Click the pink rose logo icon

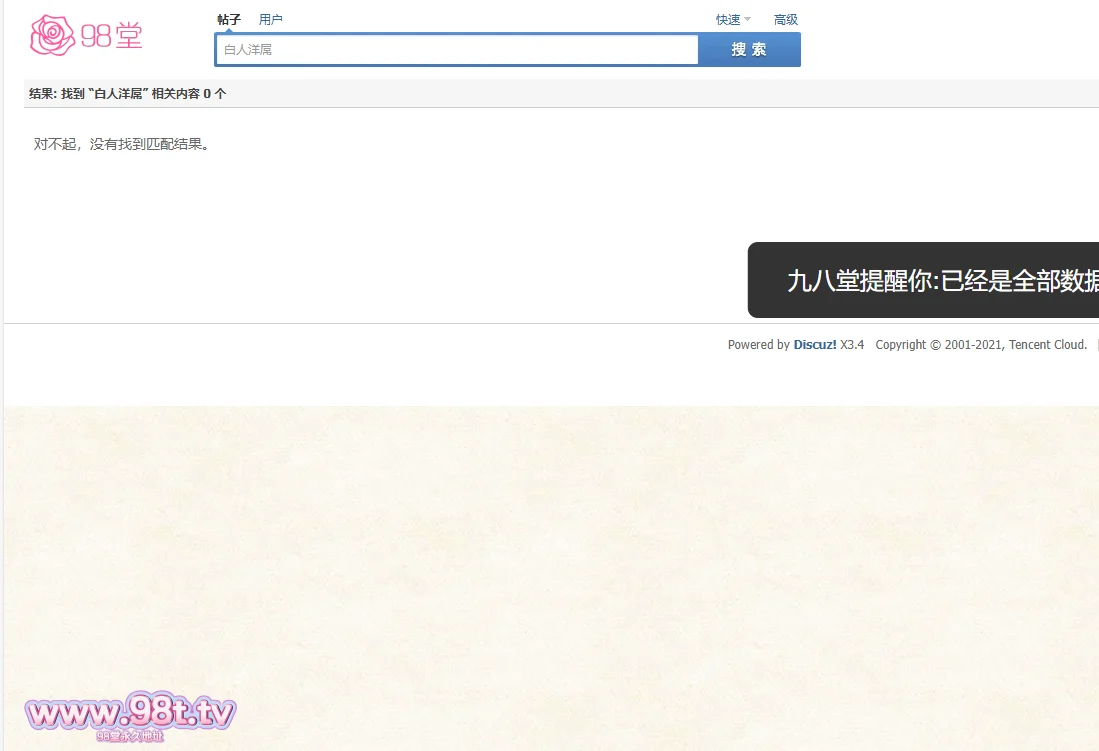(x=53, y=36)
